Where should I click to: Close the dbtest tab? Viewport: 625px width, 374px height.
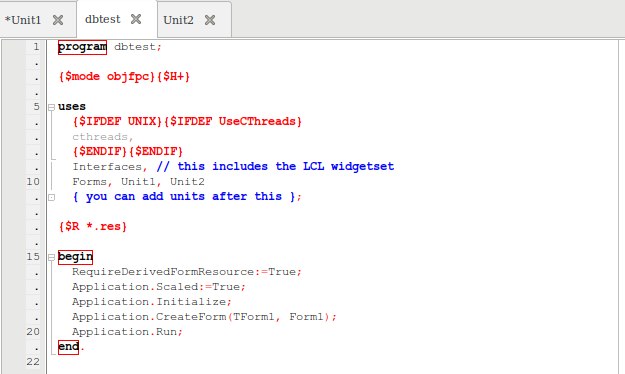136,19
